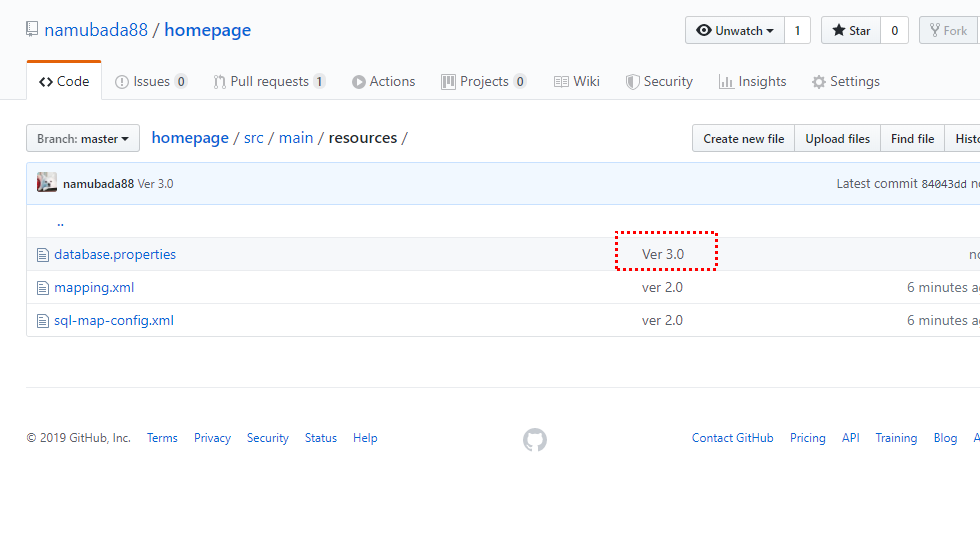Click Create new file button
This screenshot has height=560, width=980.
coord(743,138)
